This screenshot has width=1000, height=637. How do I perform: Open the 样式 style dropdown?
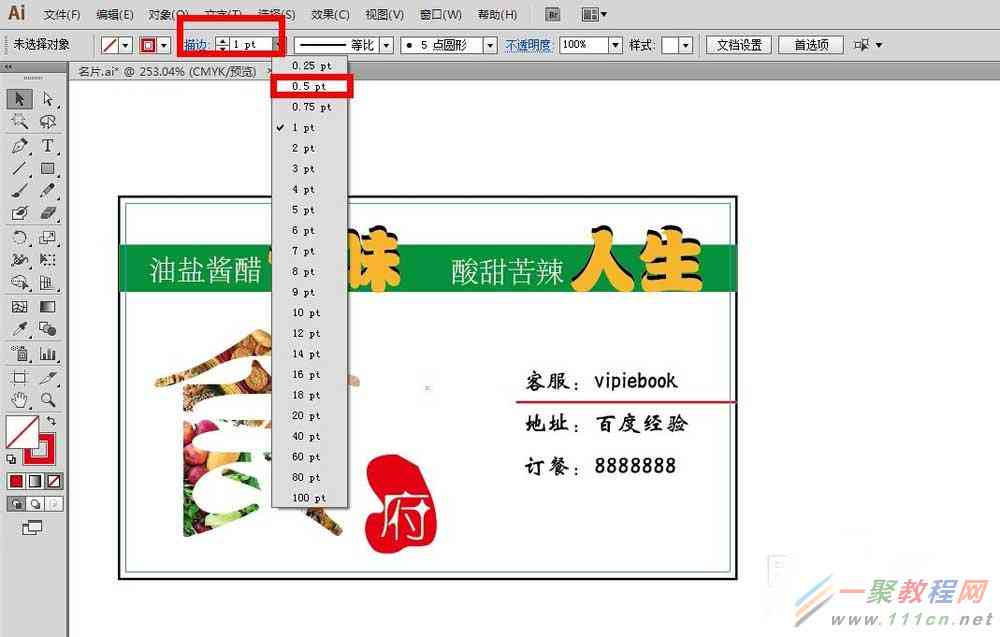coord(686,45)
